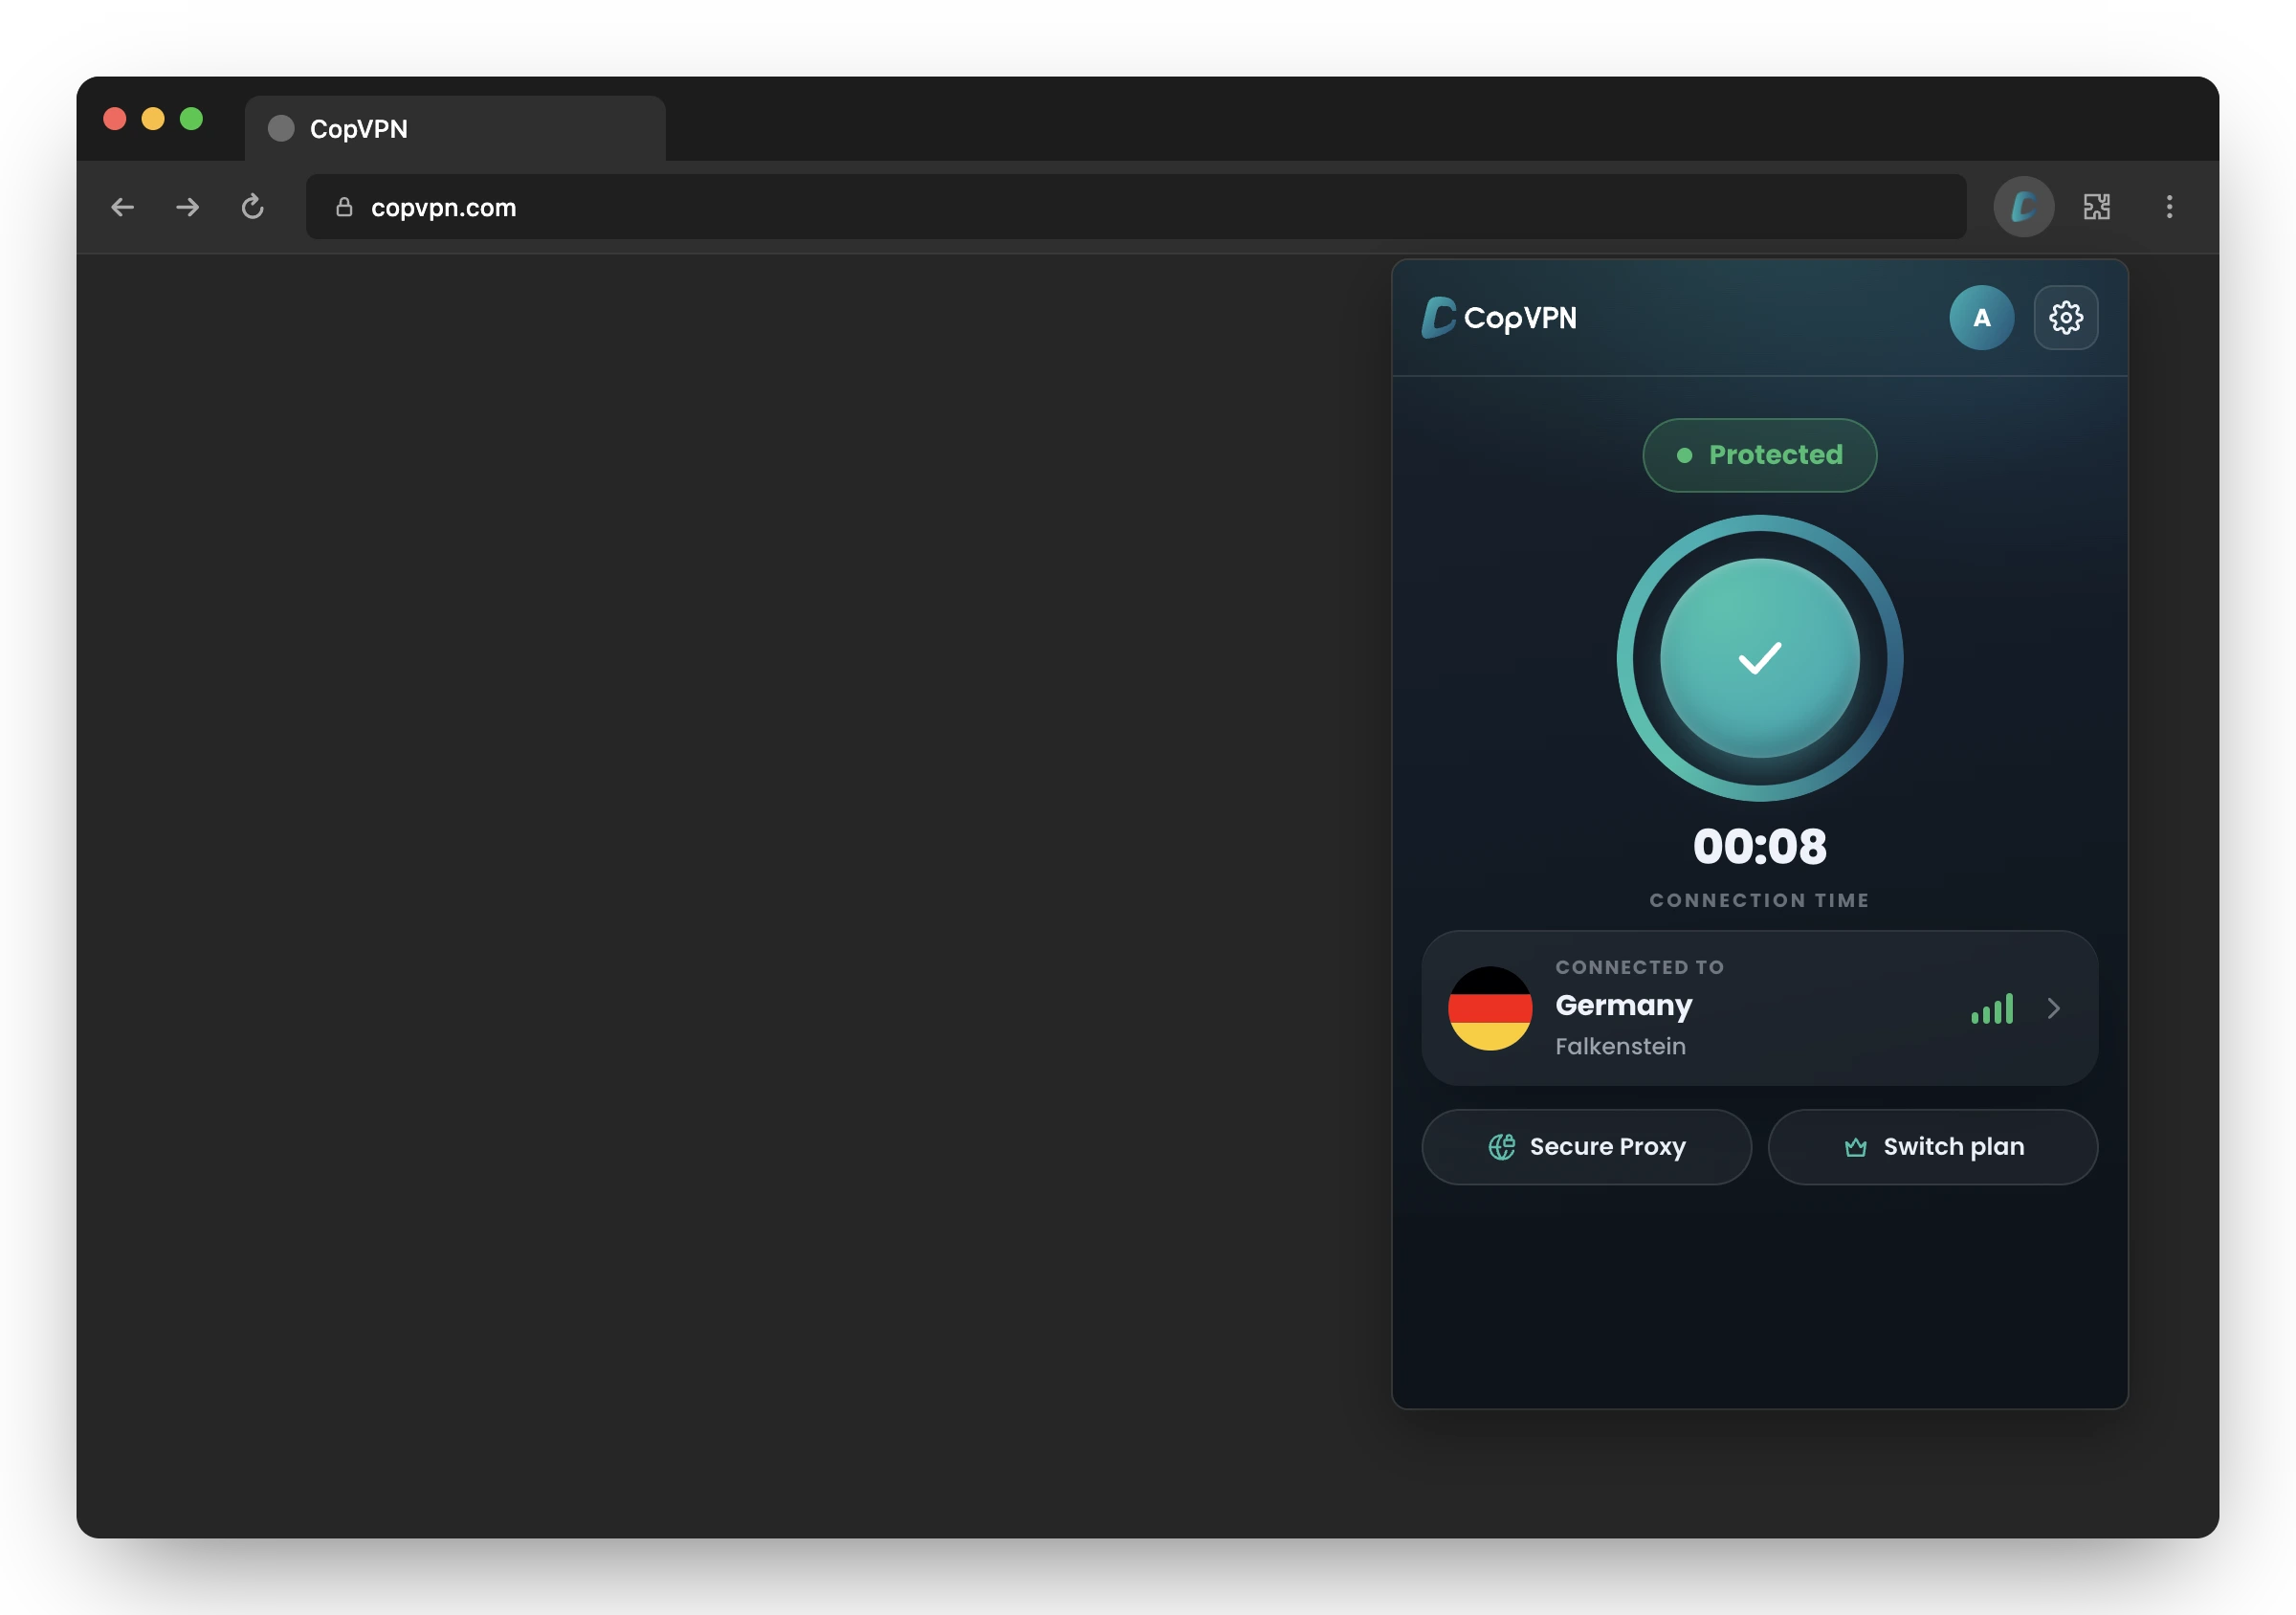
Task: Select the CopVPN browser tab
Action: [x=455, y=129]
